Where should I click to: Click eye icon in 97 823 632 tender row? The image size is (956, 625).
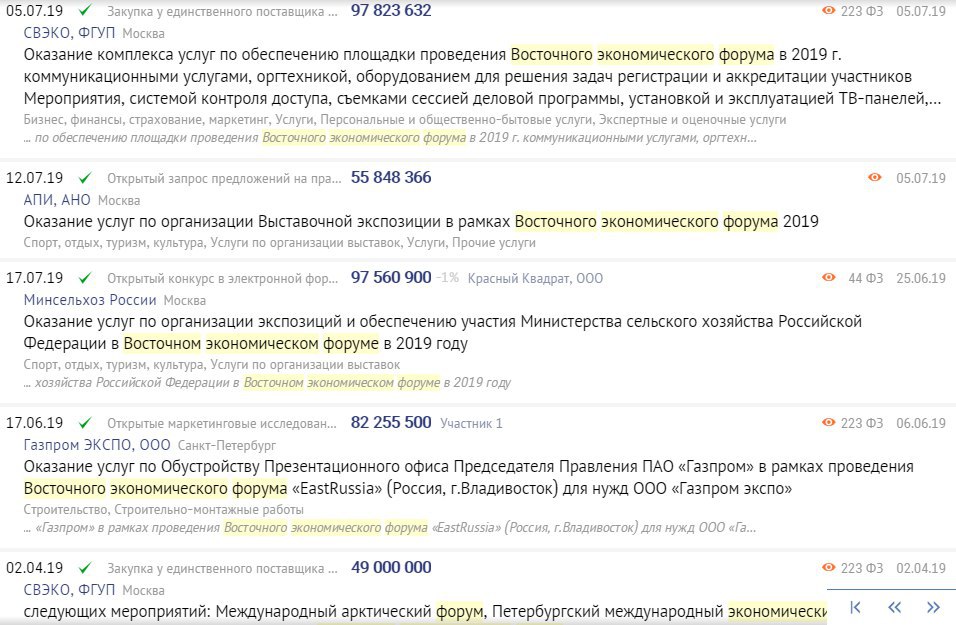click(x=828, y=11)
